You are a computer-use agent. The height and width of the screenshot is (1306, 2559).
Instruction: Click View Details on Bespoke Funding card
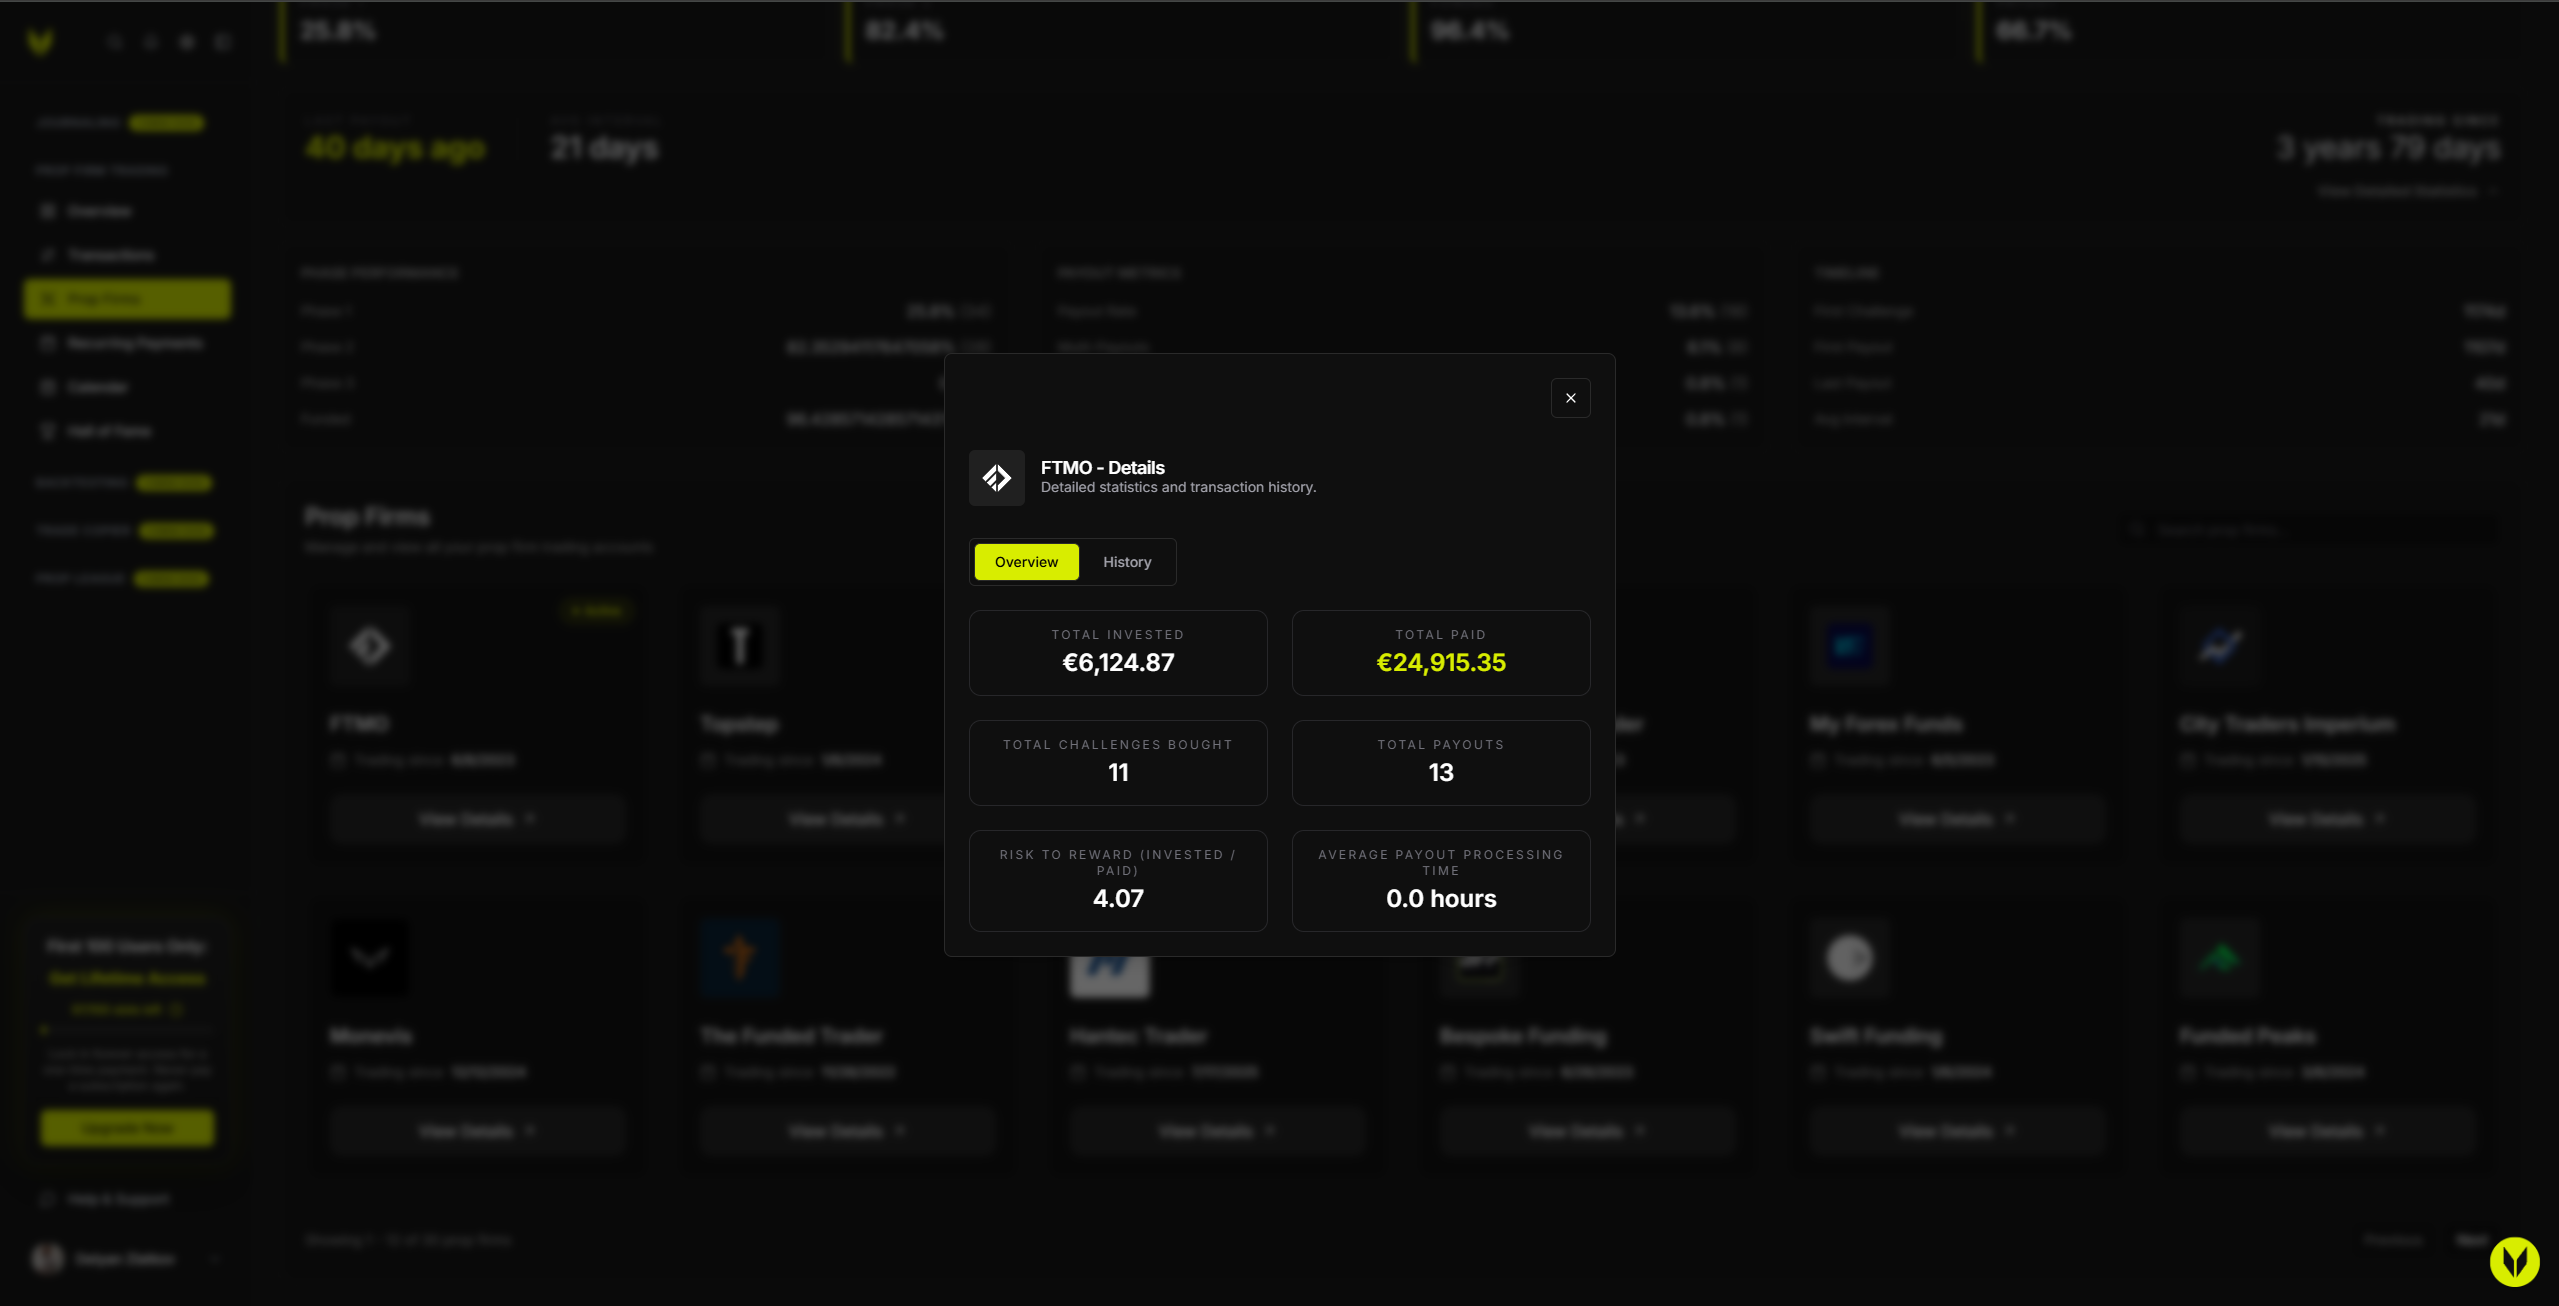tap(1588, 1131)
